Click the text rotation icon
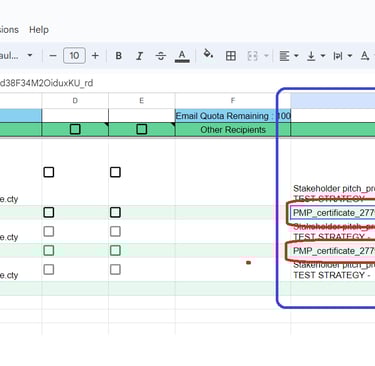This screenshot has height=366, width=375. 365,56
